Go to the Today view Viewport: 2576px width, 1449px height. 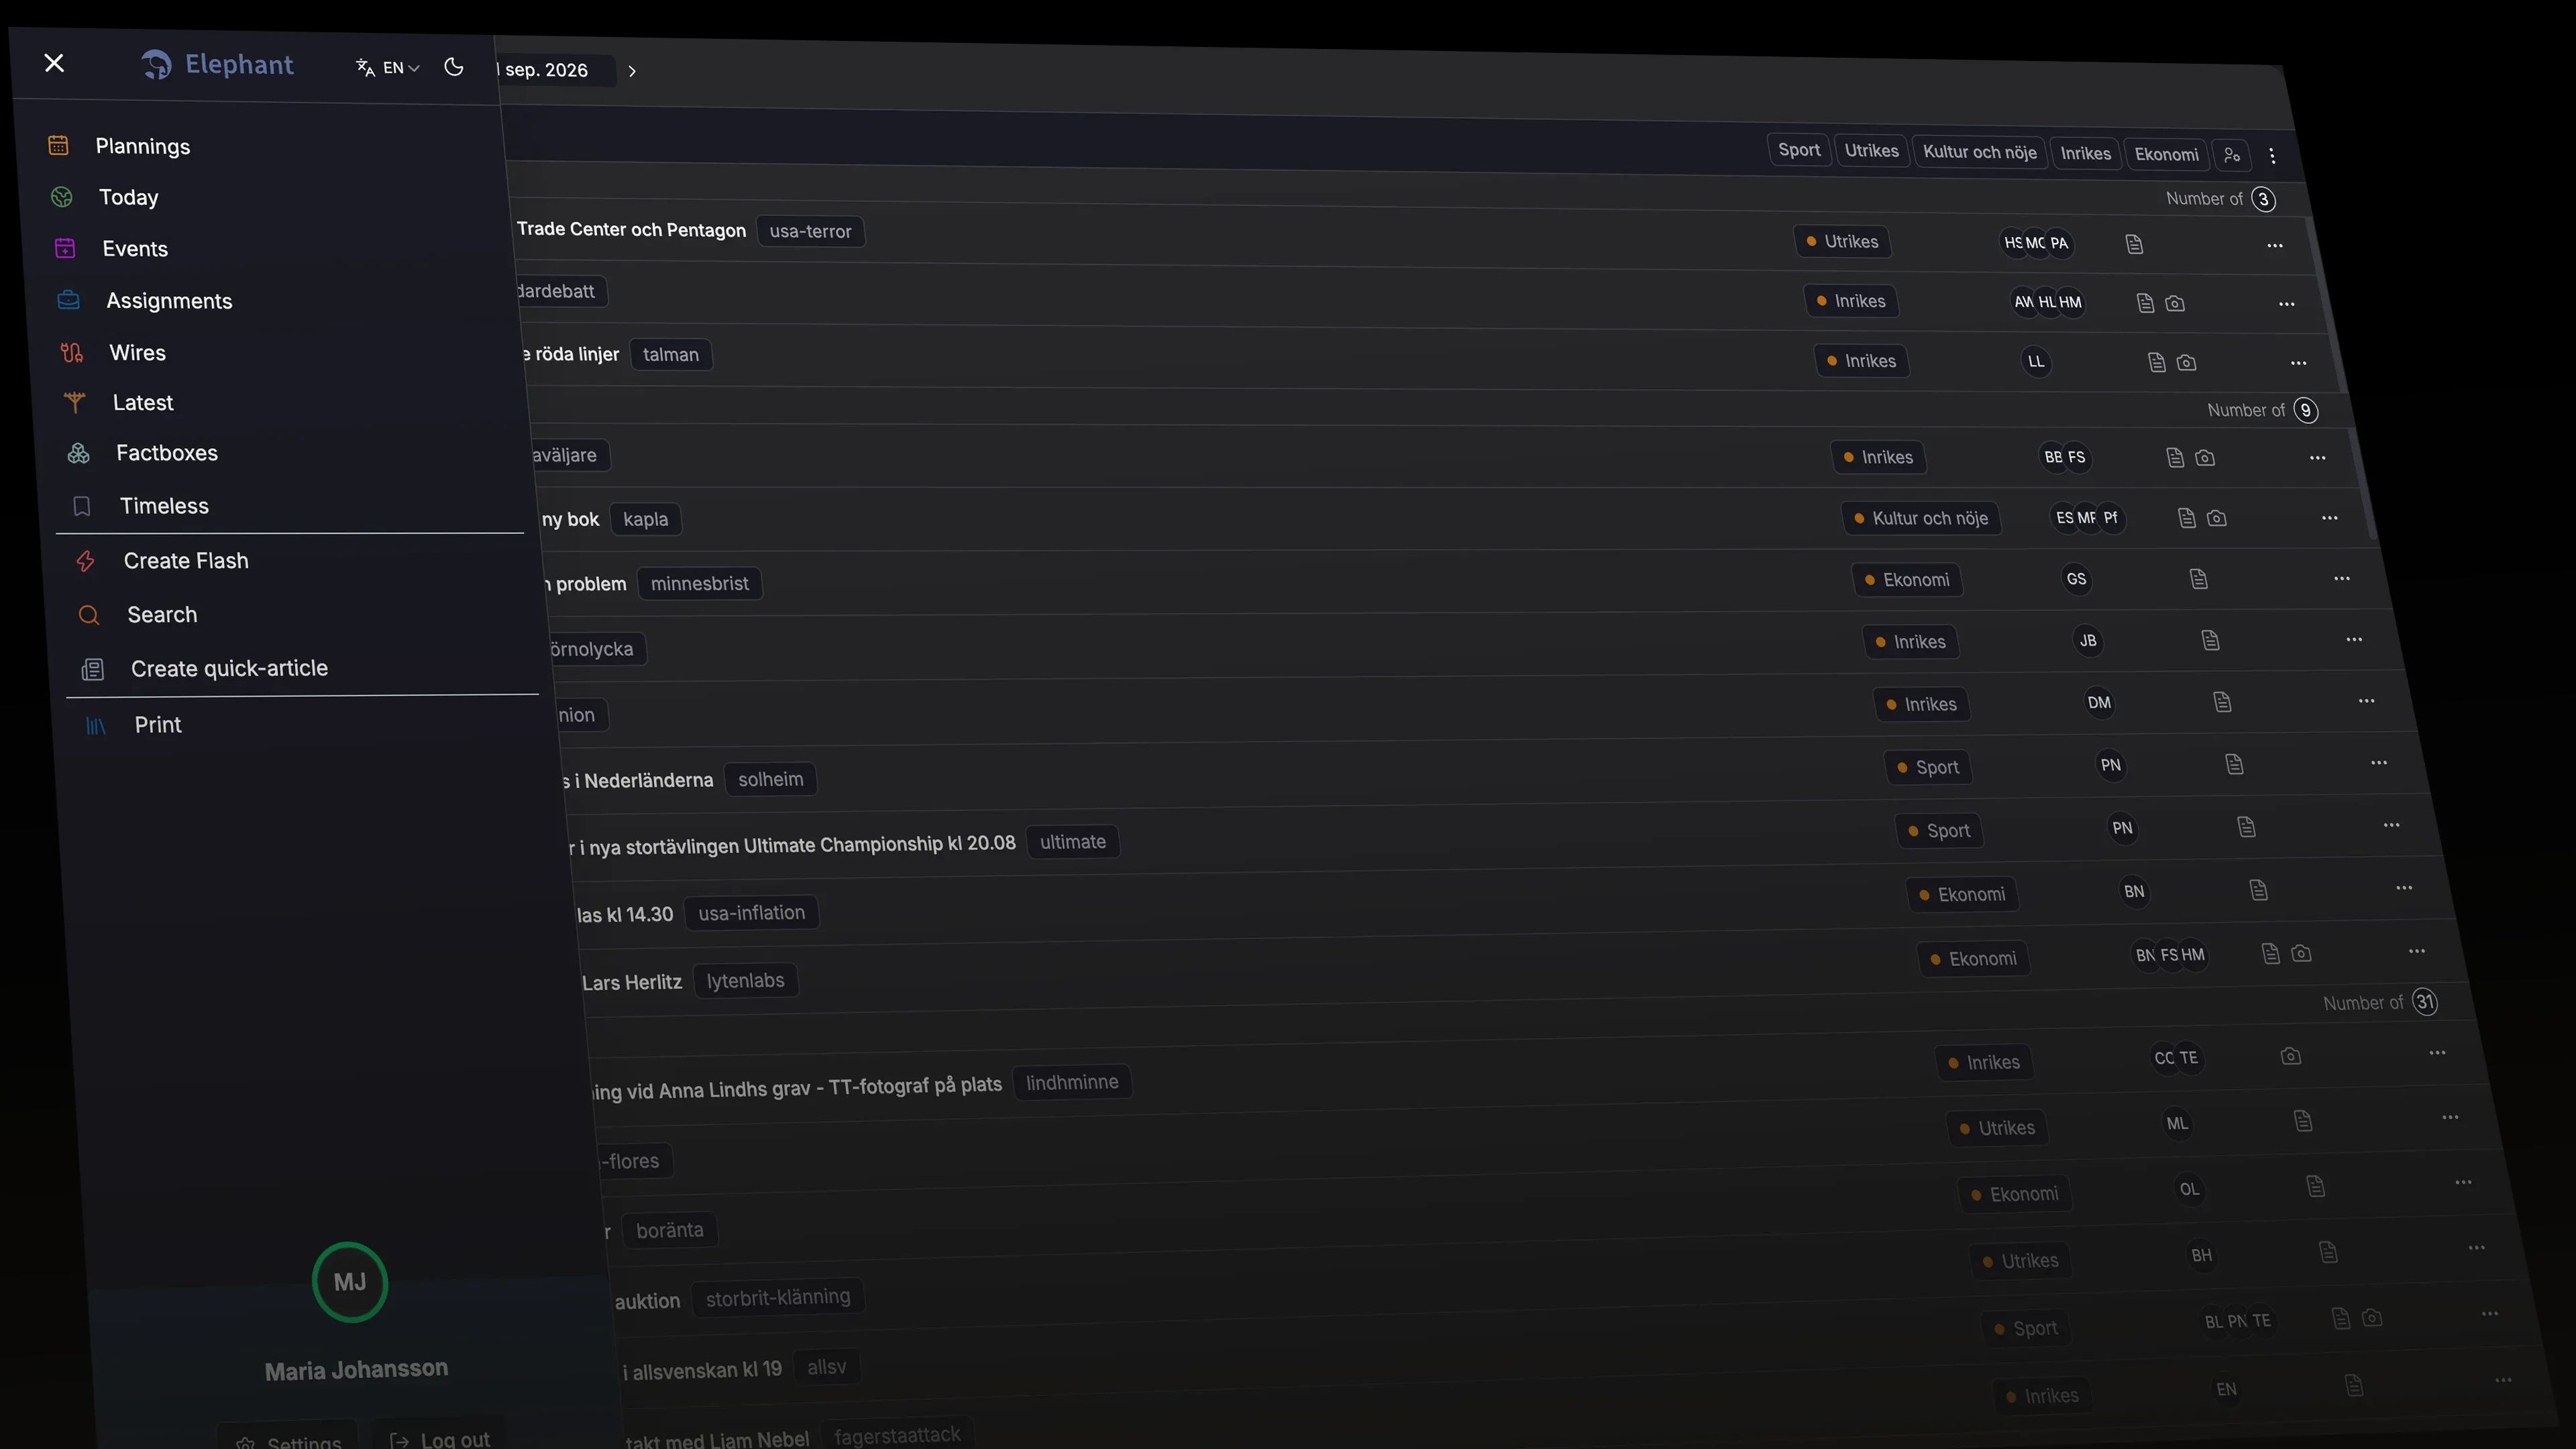pos(128,197)
